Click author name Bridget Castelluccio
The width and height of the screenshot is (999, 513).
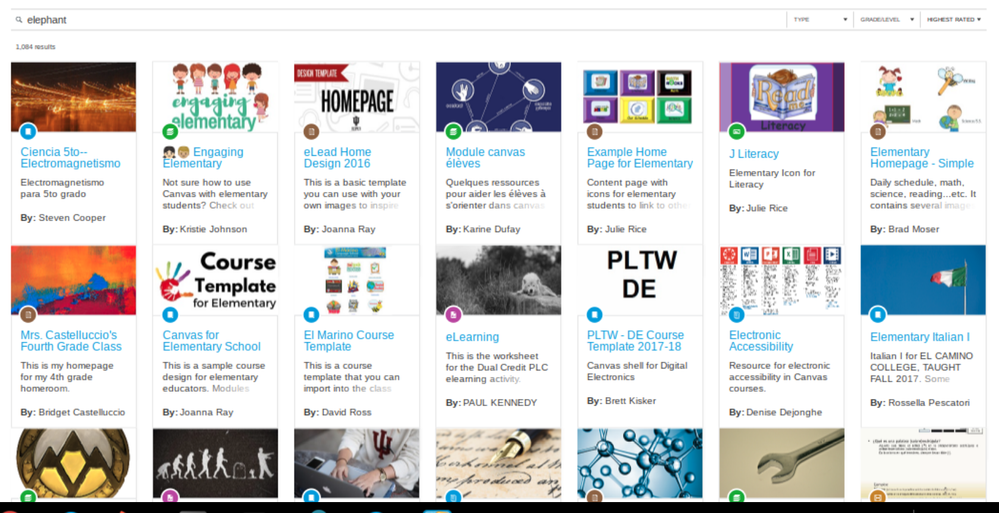(82, 412)
